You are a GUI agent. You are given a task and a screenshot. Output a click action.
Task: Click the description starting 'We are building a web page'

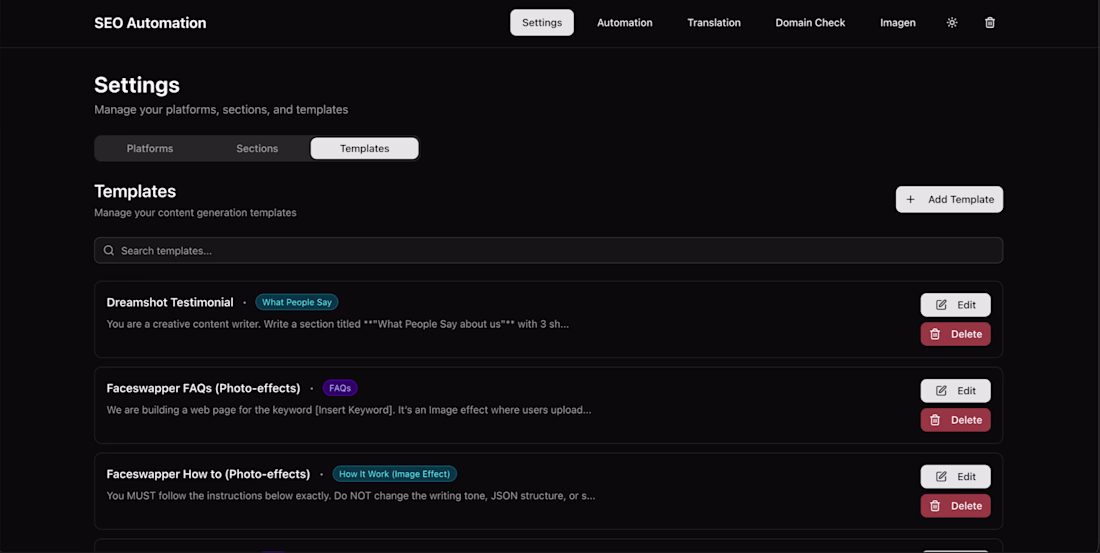[x=349, y=410]
